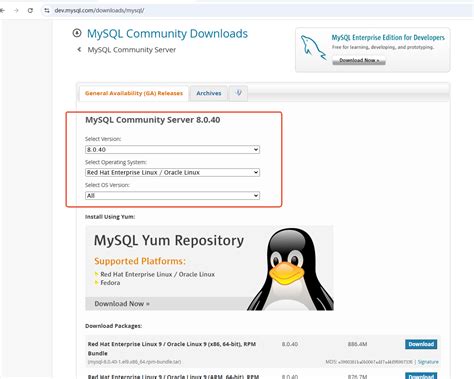
Task: Click the back chevron before MySQL Community Server
Action: coord(79,49)
